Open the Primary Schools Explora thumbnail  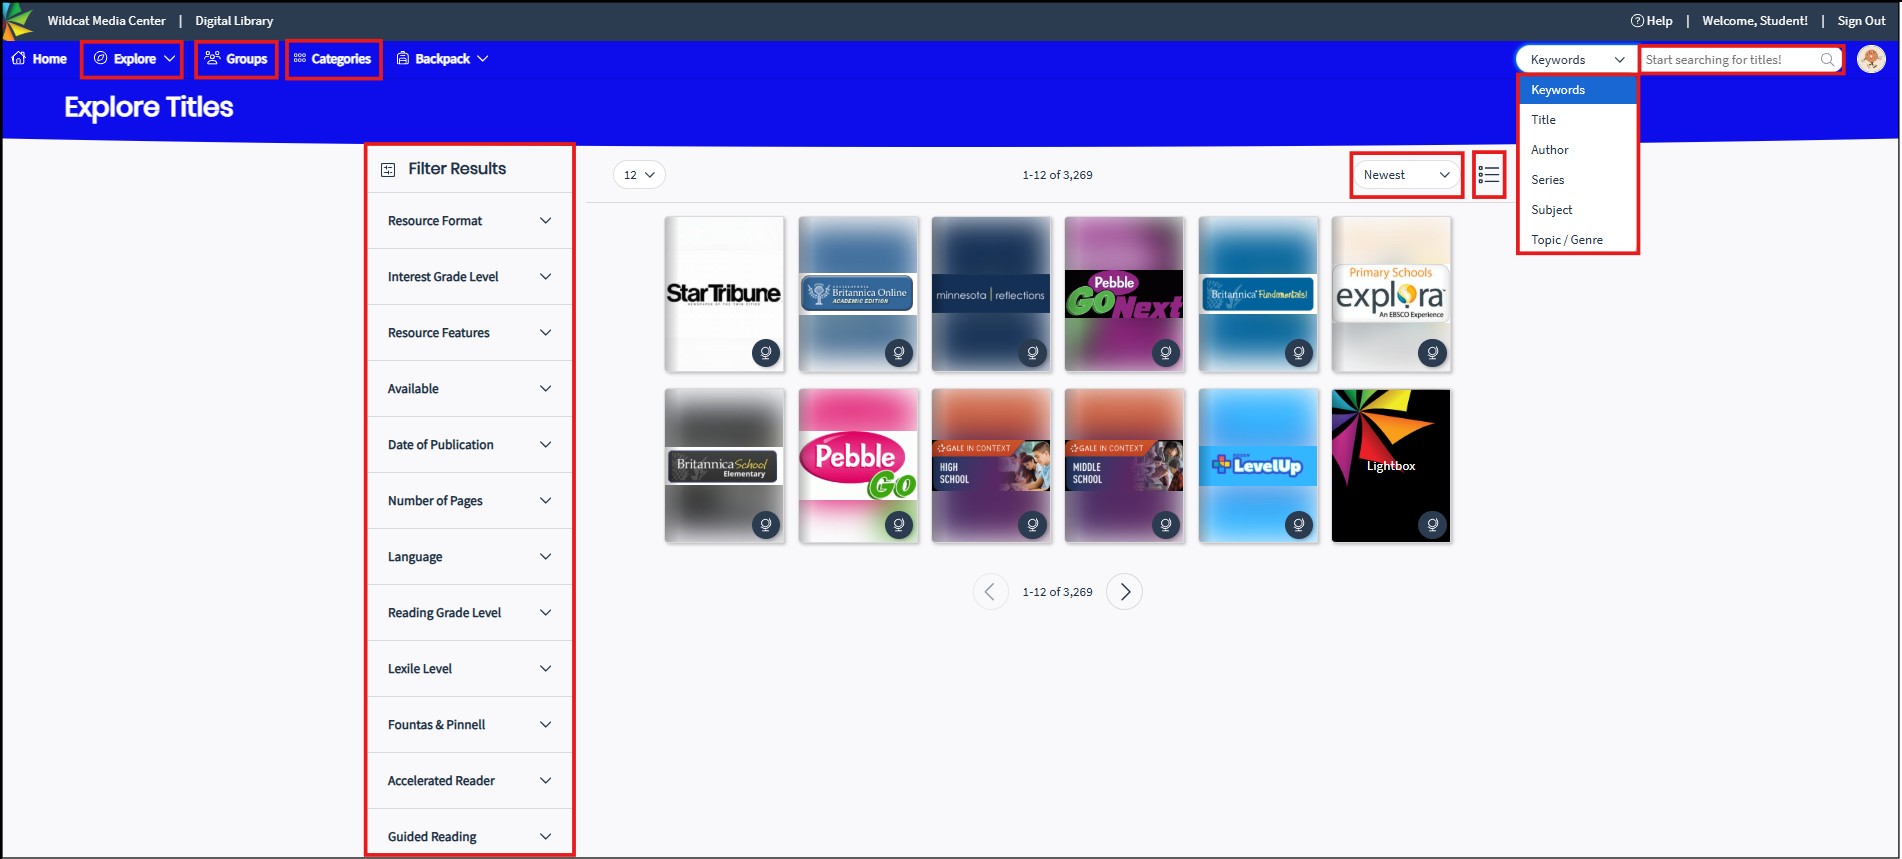point(1391,293)
